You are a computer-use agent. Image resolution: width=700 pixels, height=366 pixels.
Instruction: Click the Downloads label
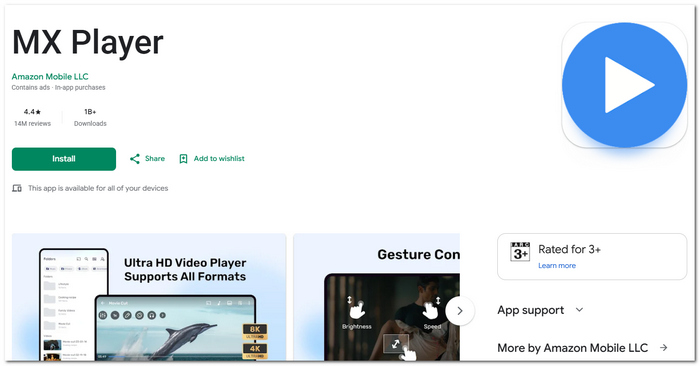coord(90,124)
